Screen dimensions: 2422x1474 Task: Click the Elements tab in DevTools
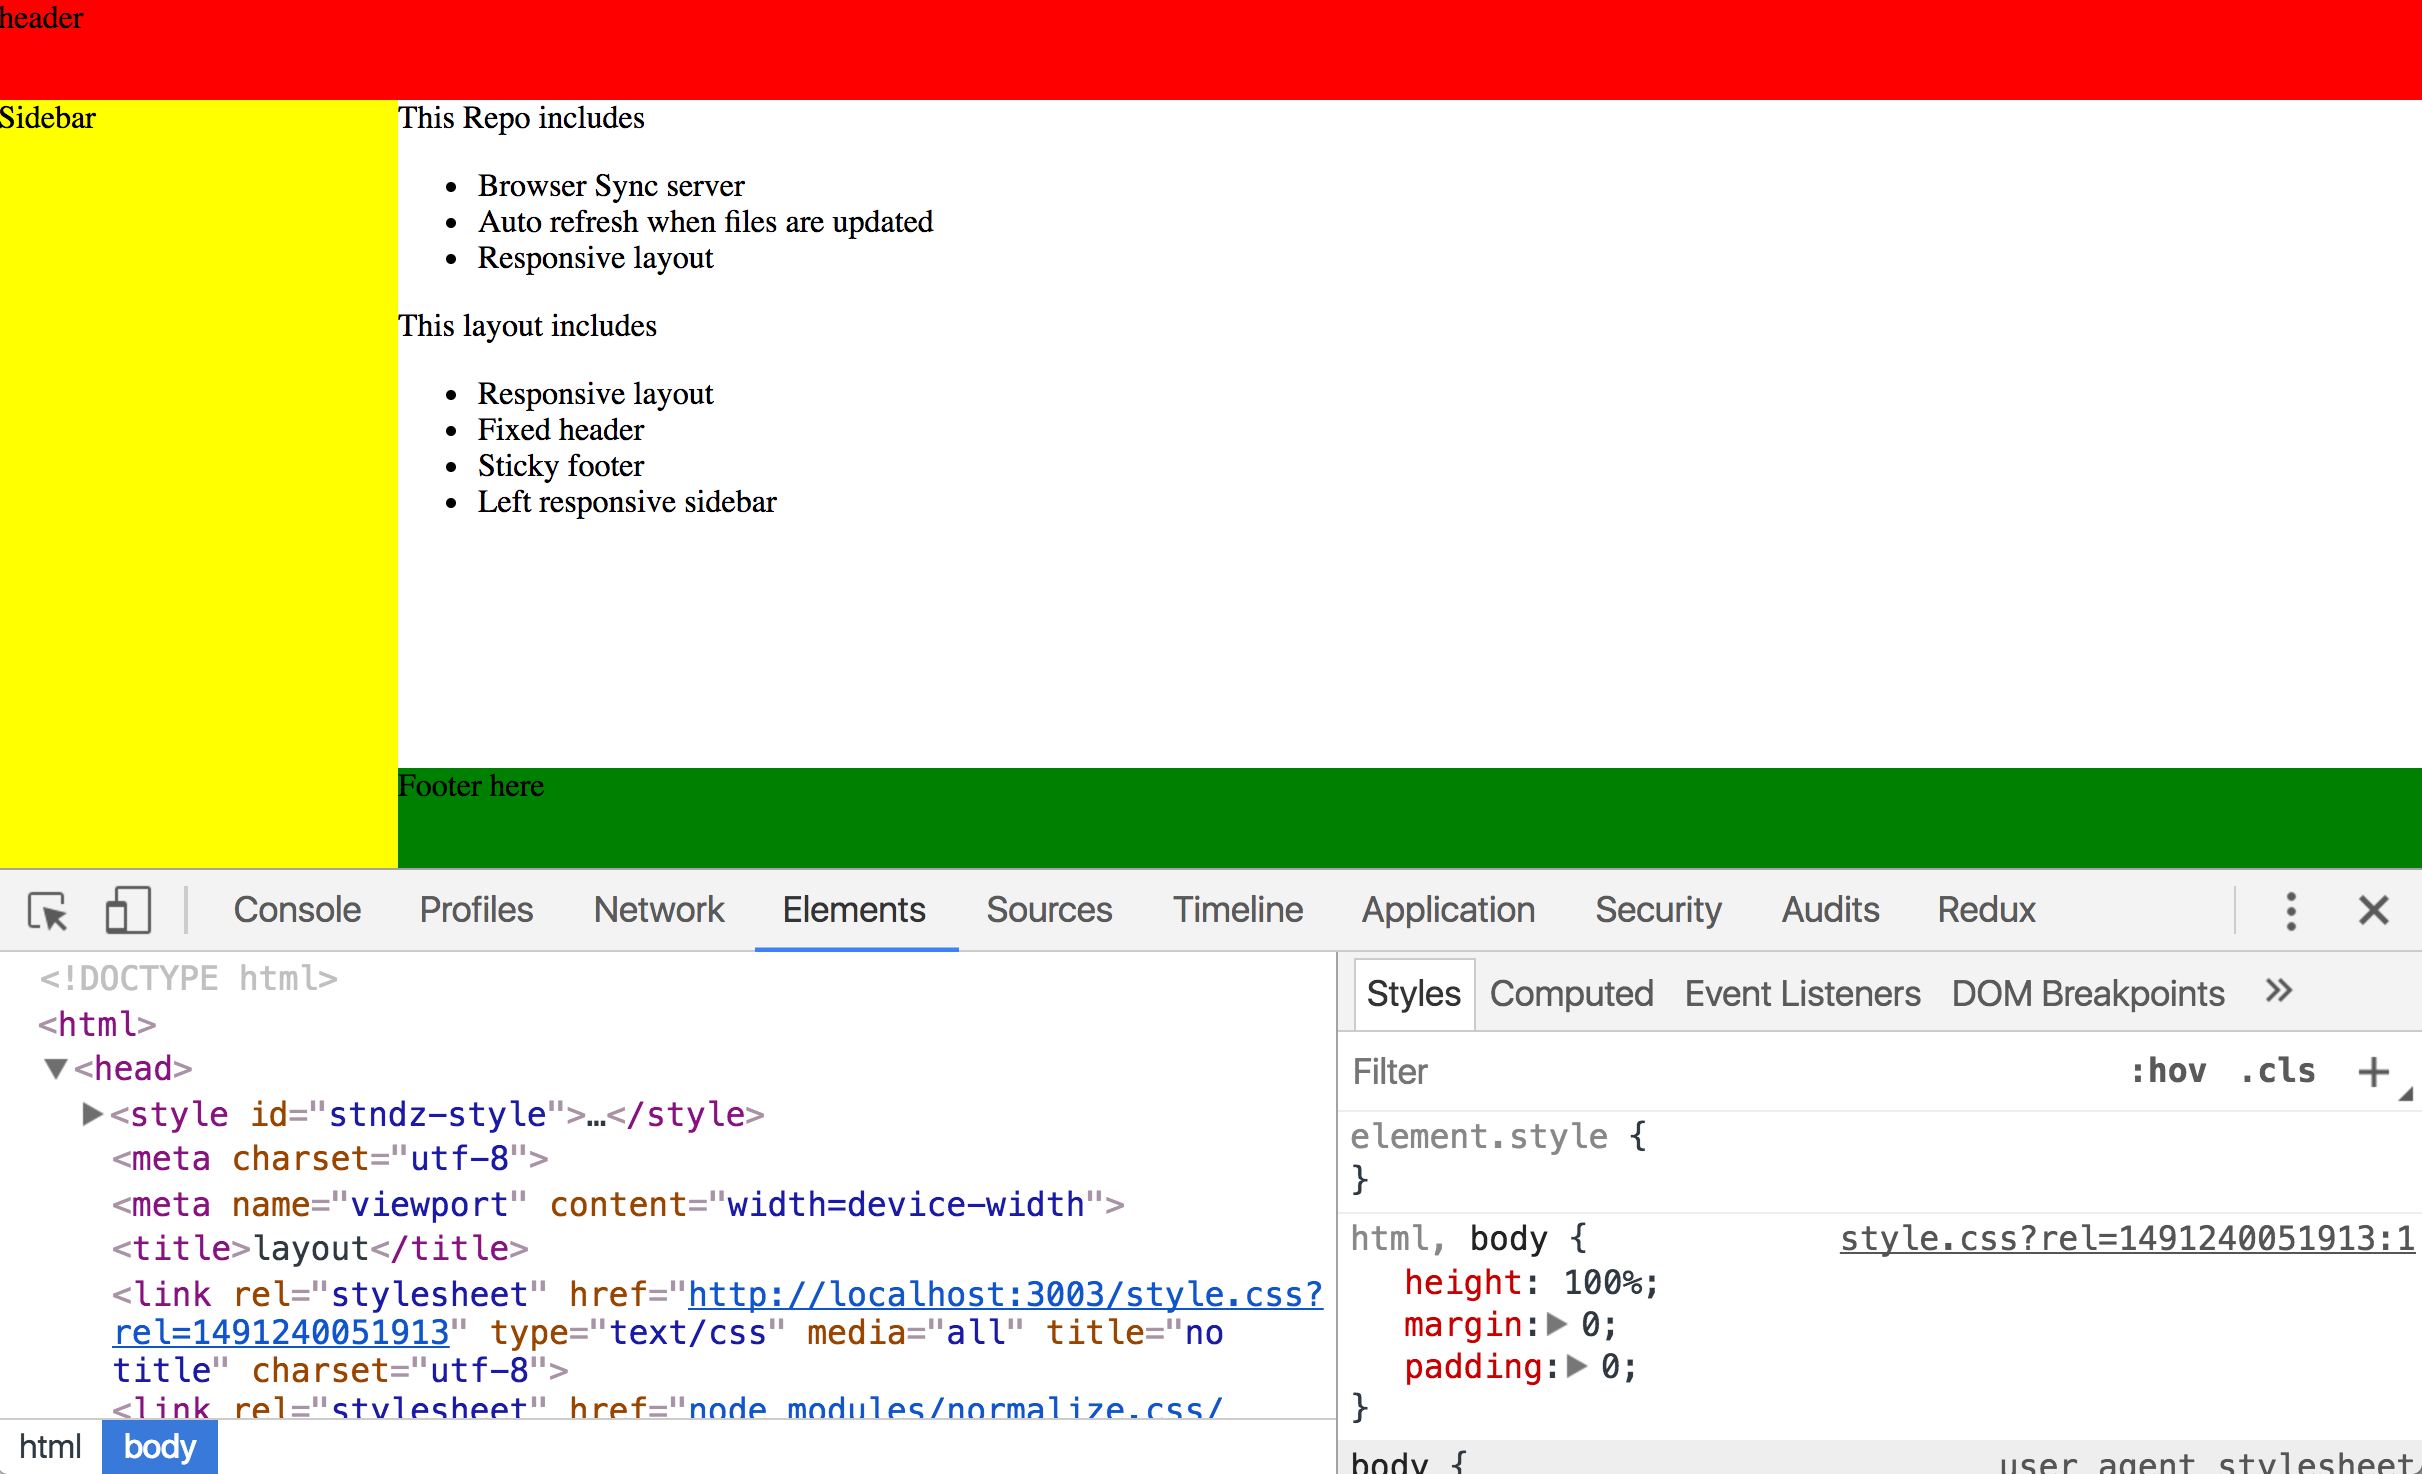coord(855,908)
